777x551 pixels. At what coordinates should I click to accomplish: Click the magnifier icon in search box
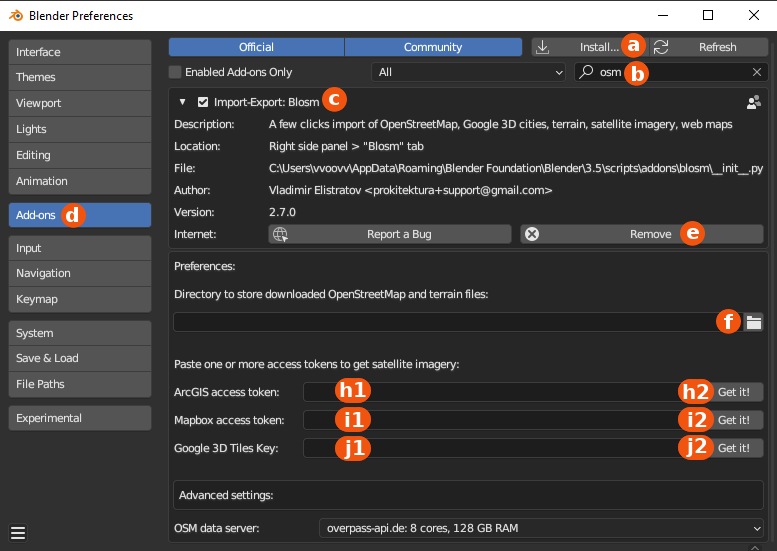(x=586, y=72)
